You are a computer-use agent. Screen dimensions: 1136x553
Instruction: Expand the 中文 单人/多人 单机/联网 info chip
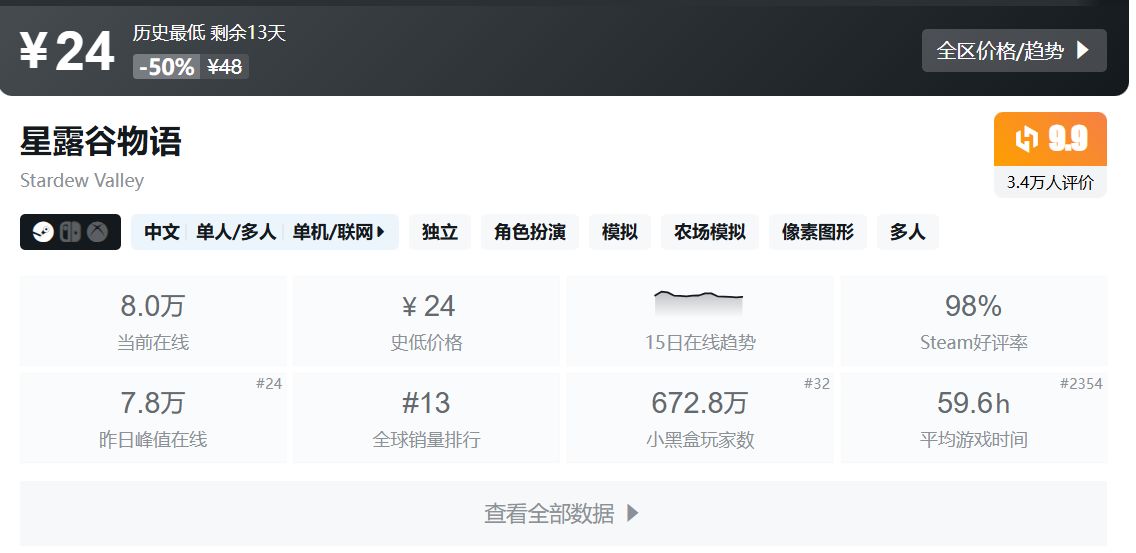[x=265, y=232]
